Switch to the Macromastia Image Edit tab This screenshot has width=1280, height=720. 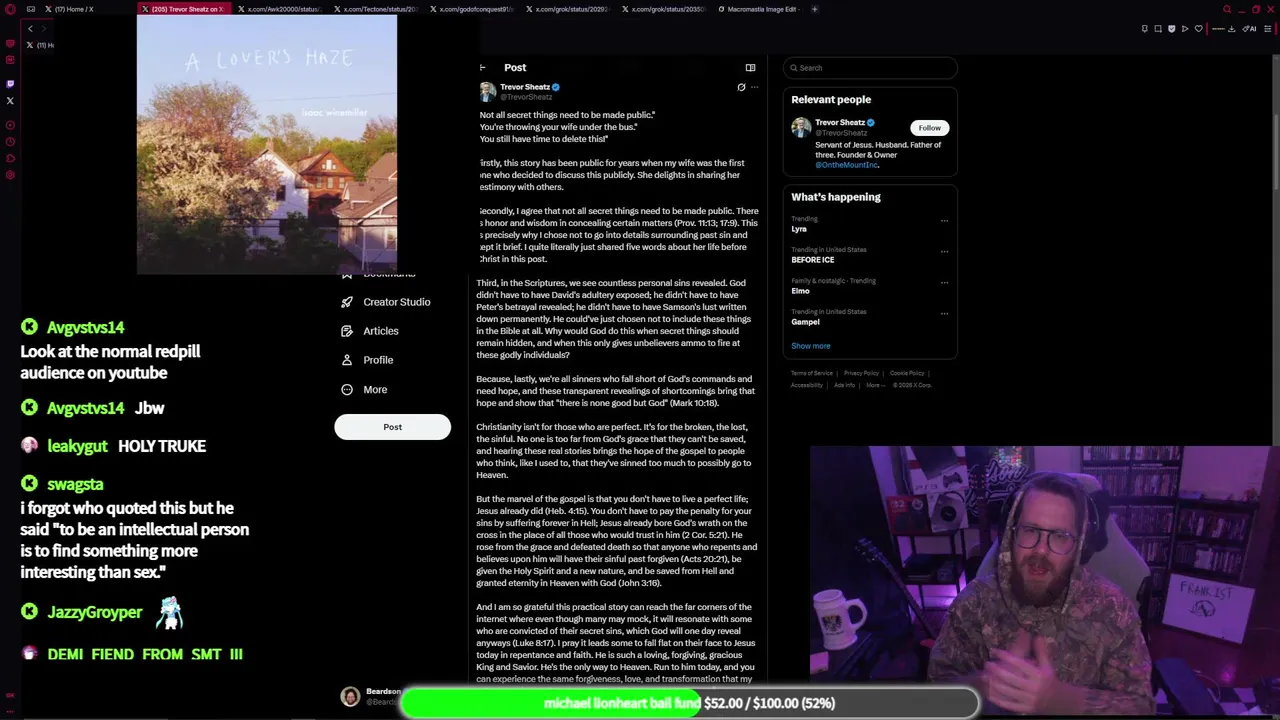757,9
